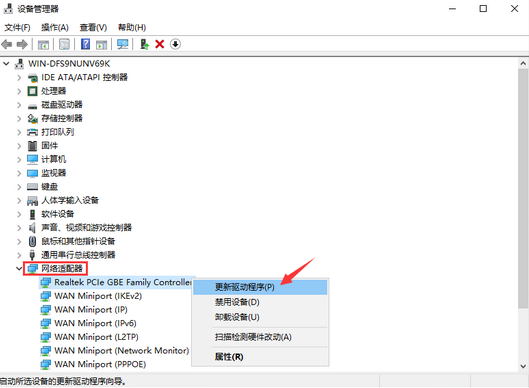
Task: Click the WIN-DFS9NUNV69K computer icon
Action: click(20, 64)
